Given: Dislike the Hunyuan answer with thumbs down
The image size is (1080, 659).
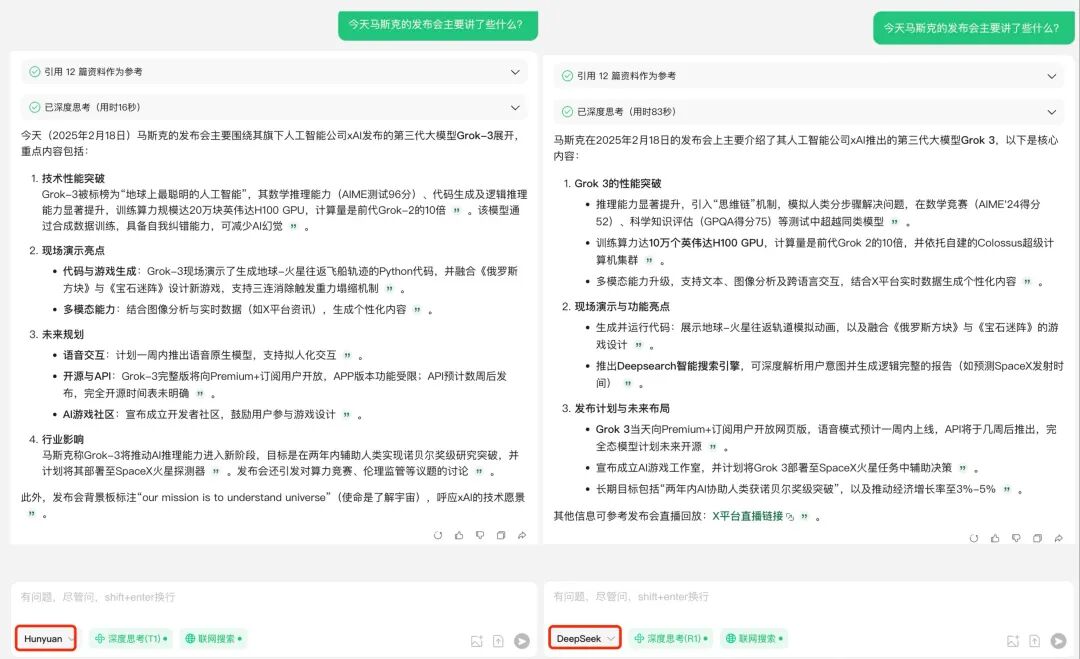Looking at the screenshot, I should [x=480, y=535].
